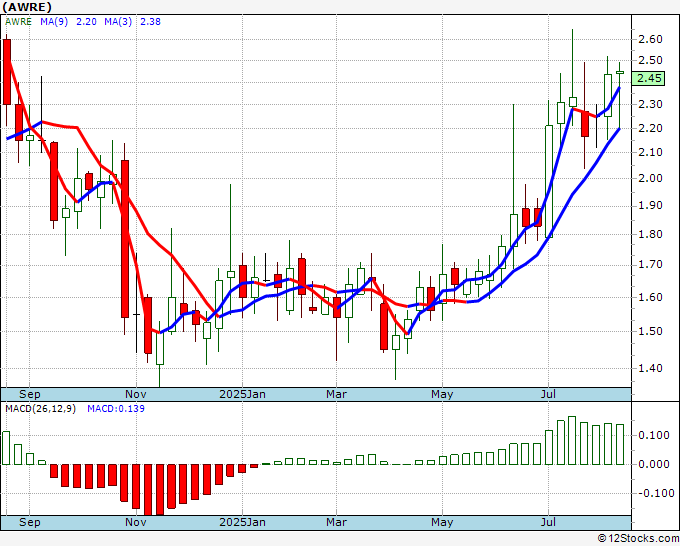The image size is (680, 546).
Task: Click the 1.80 price axis label
Action: click(650, 234)
